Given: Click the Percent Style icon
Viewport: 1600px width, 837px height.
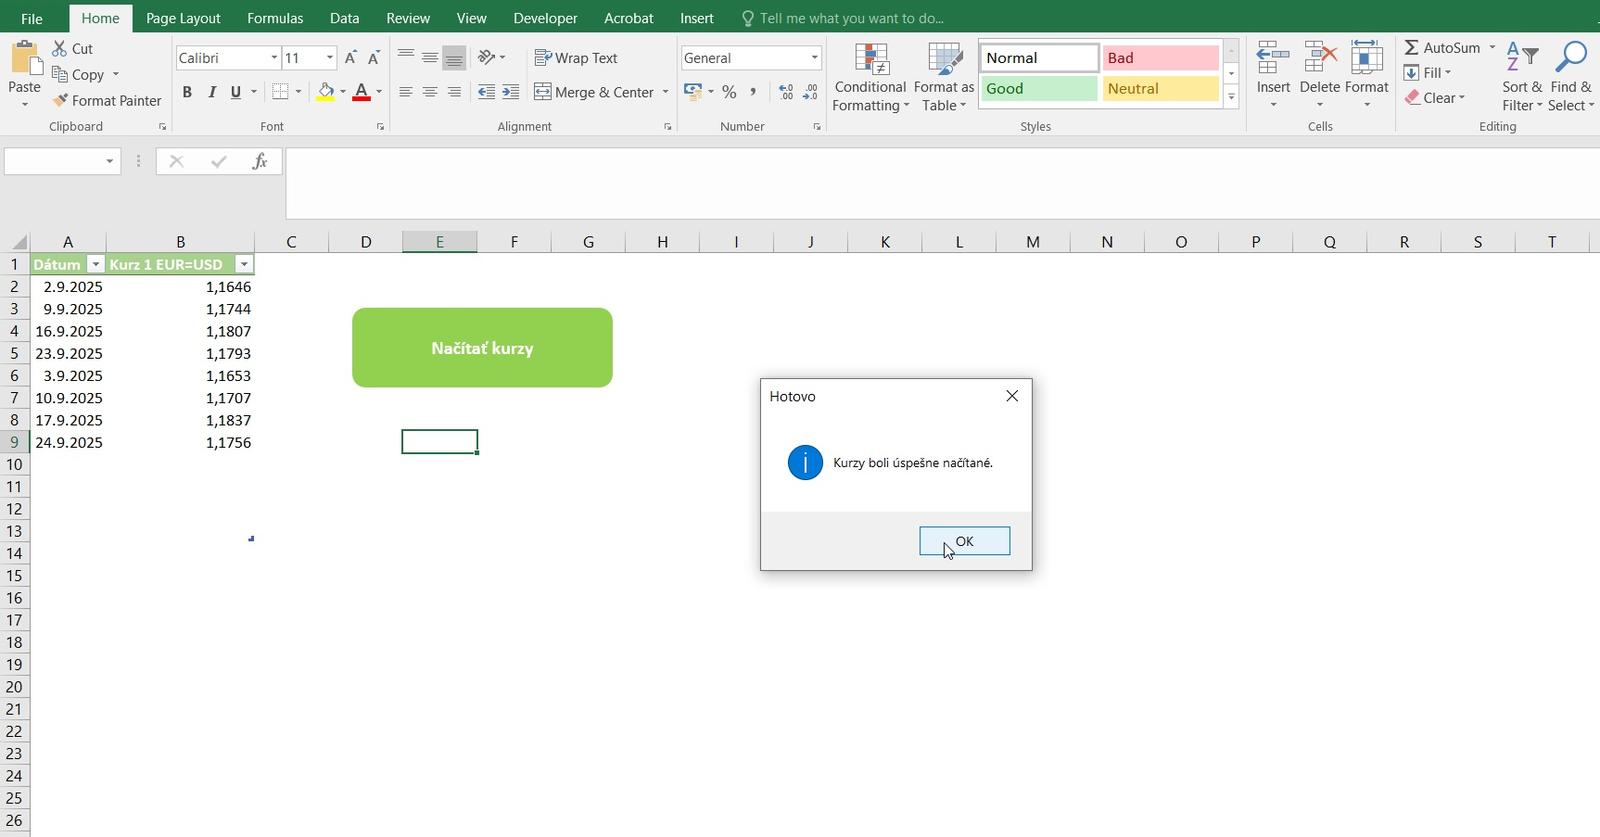Looking at the screenshot, I should [729, 92].
